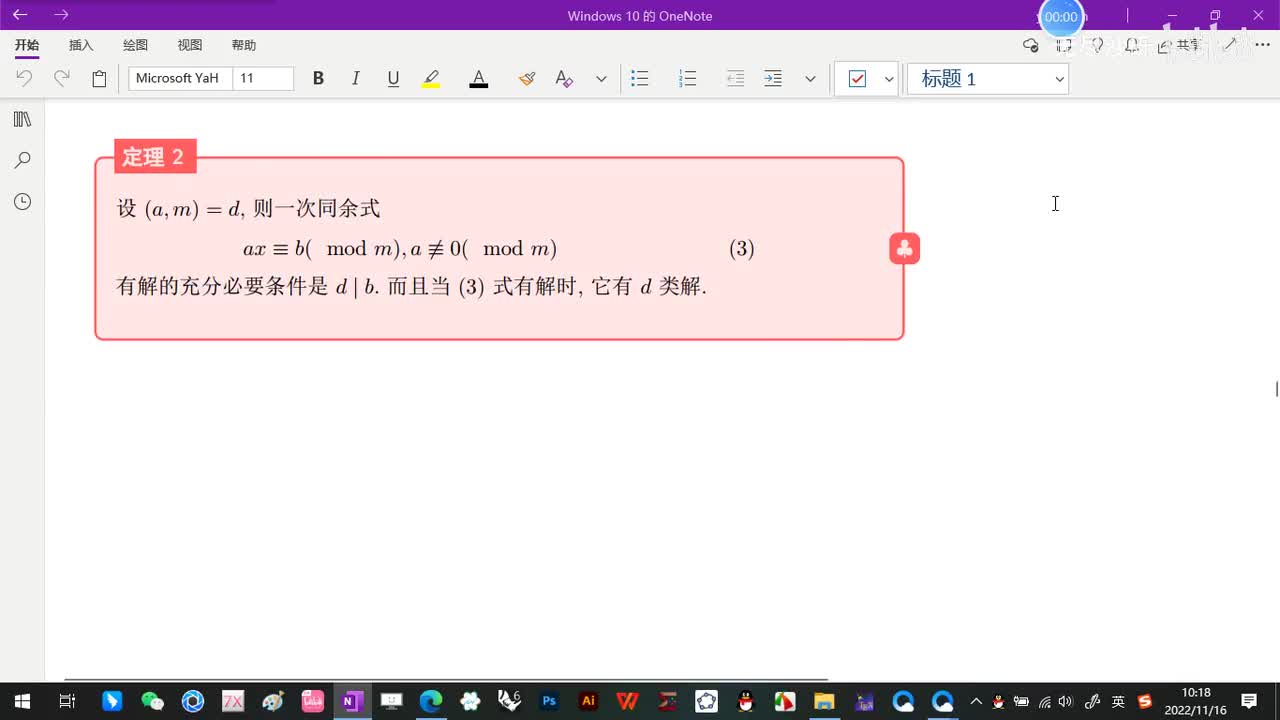Open the 帮助 ribbon tab

click(243, 45)
